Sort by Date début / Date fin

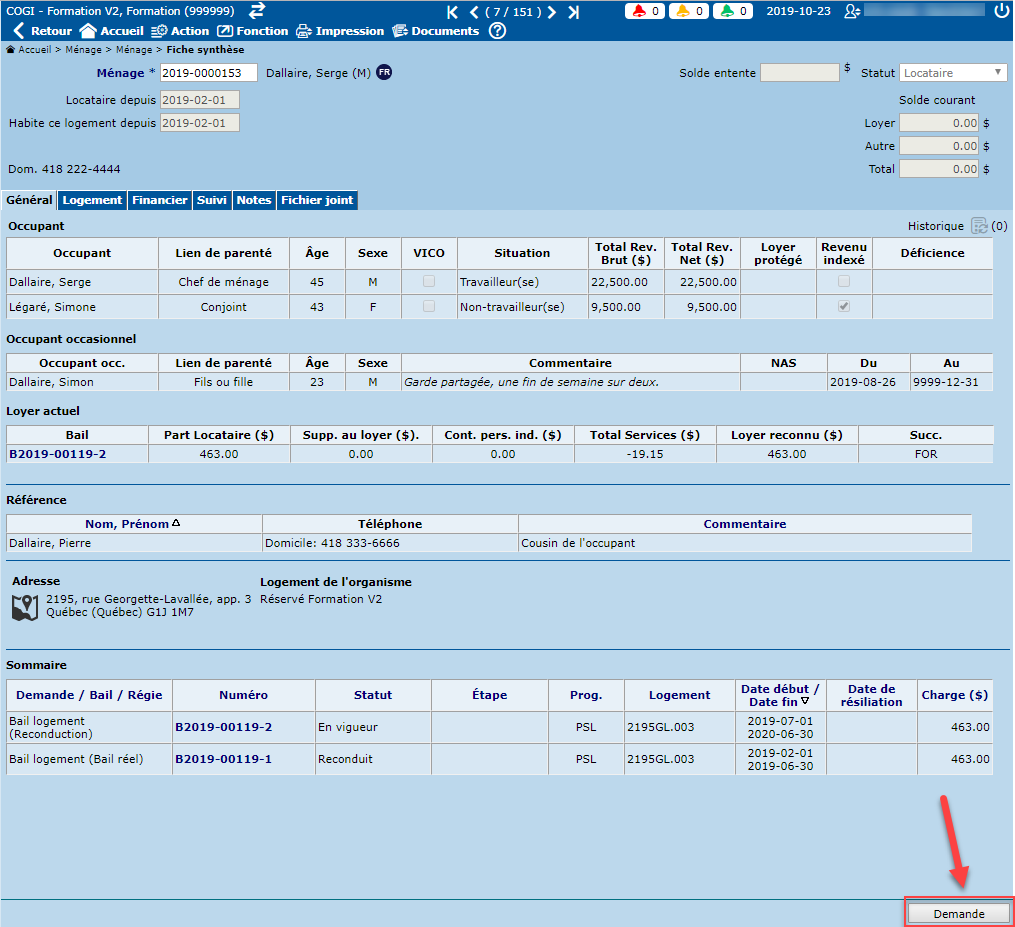coord(780,695)
